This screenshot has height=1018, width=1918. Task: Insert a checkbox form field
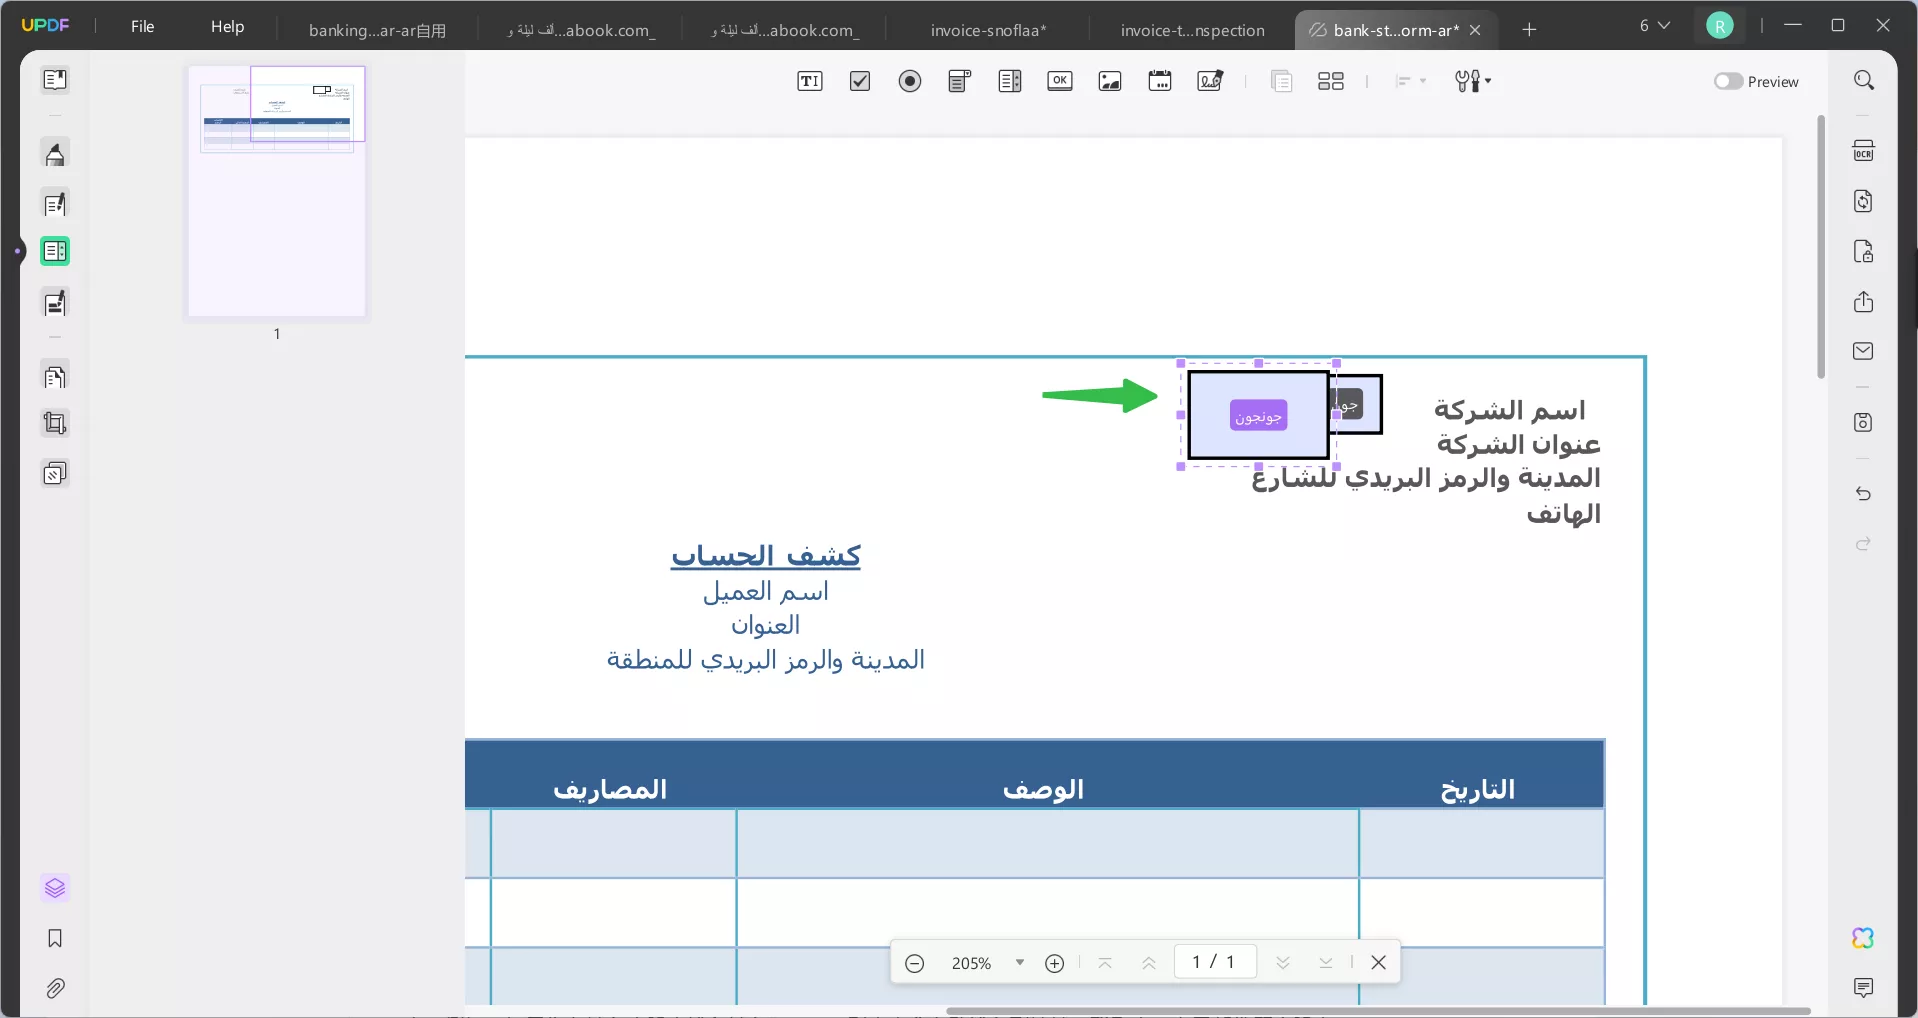pos(860,81)
